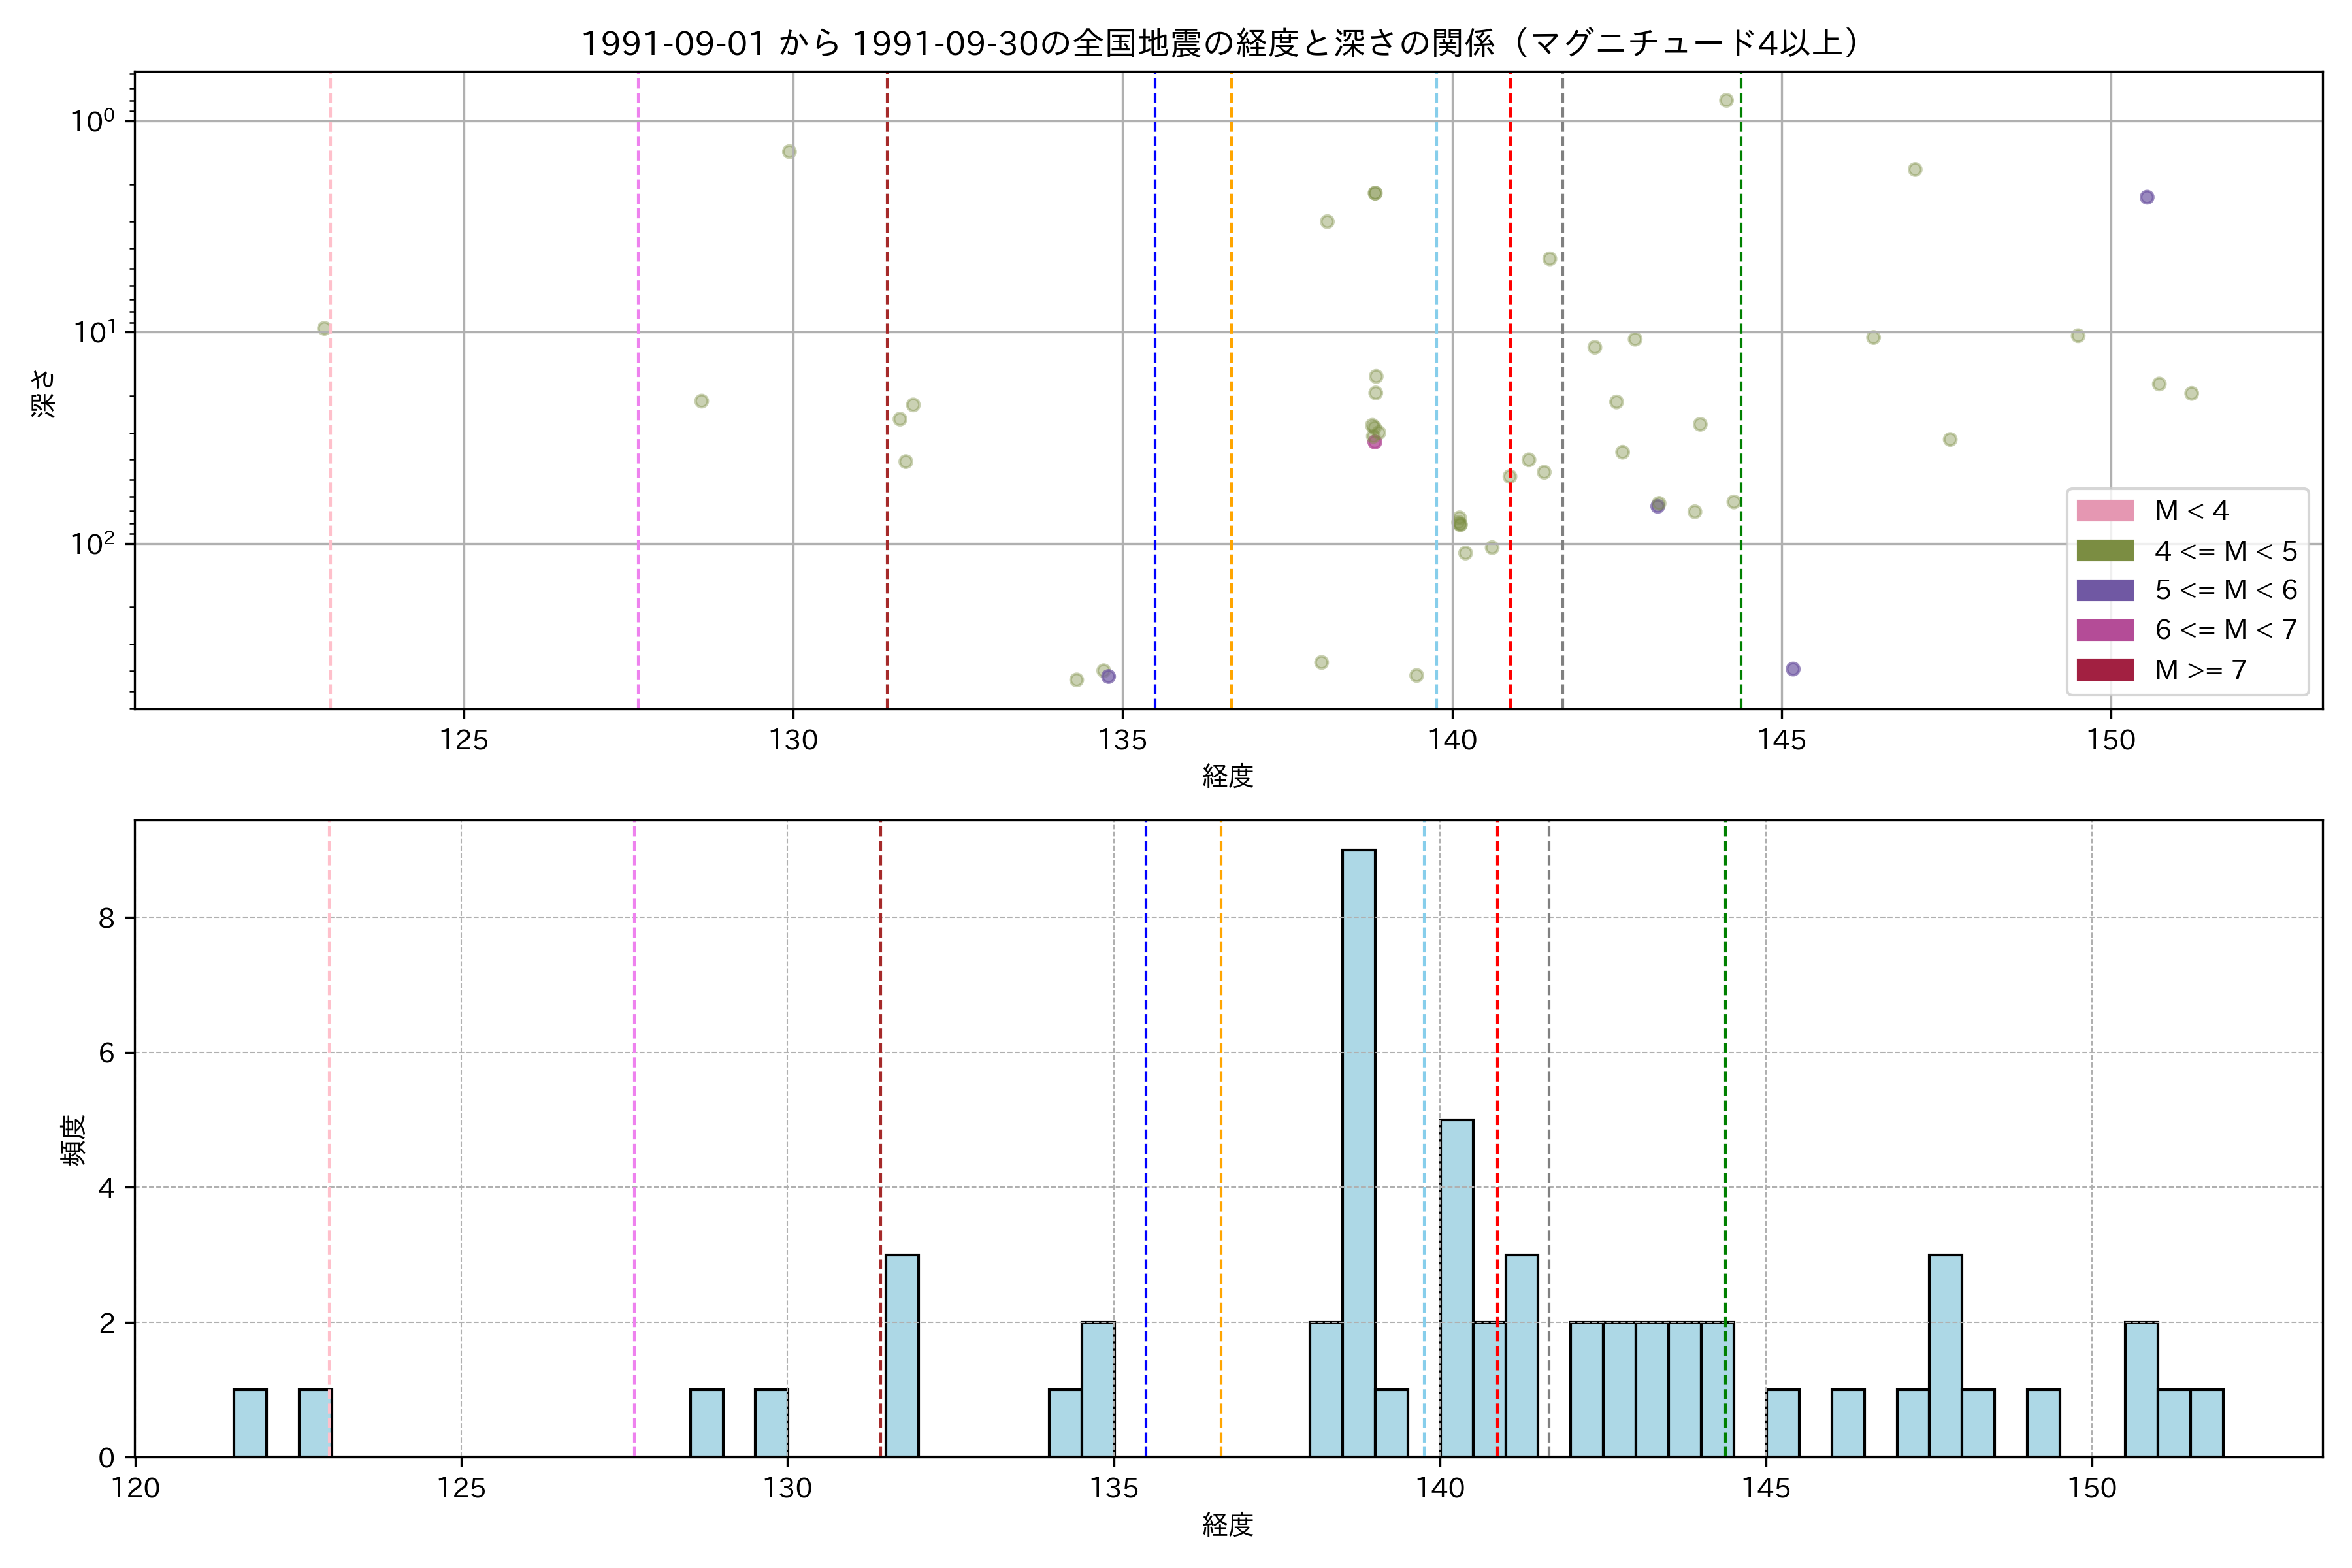
Task: Click the magenta scatter point near longitude 139
Action: pos(1374,442)
